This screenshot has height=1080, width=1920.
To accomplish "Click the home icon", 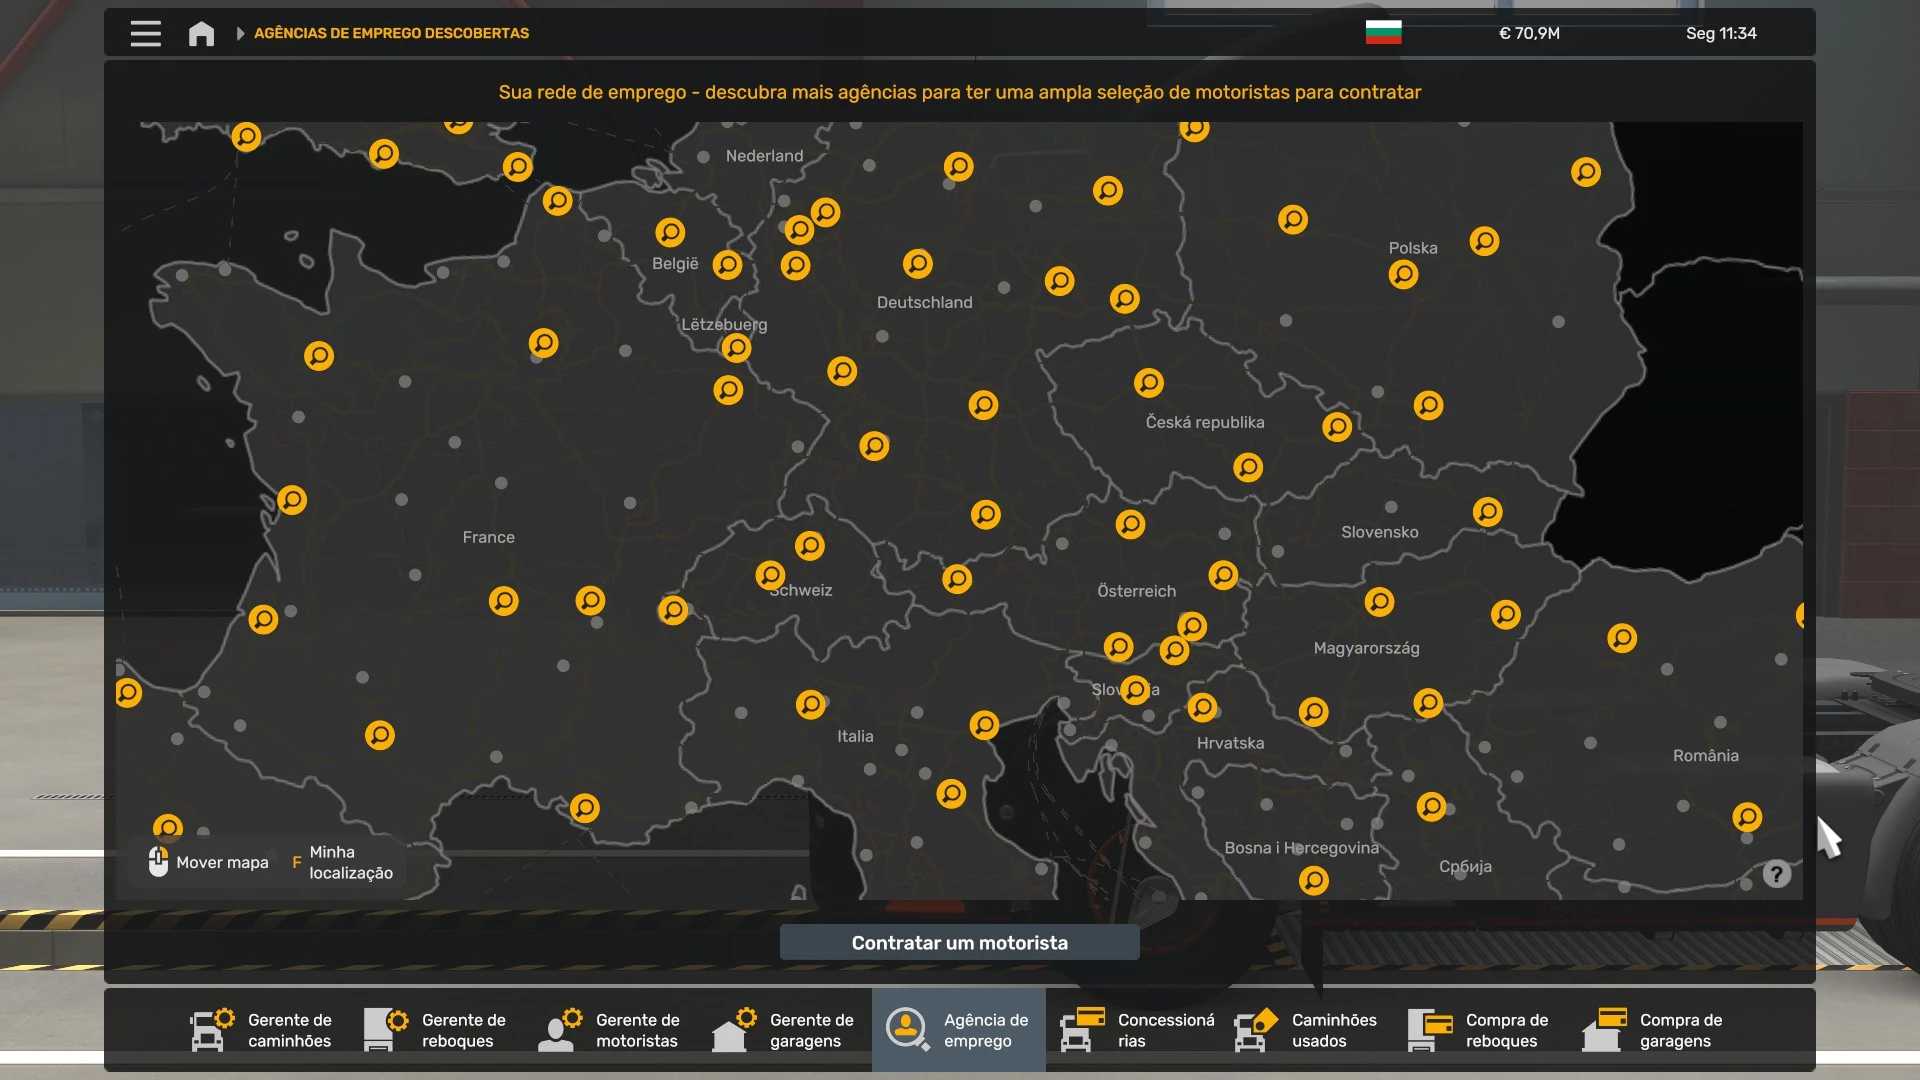I will (201, 33).
